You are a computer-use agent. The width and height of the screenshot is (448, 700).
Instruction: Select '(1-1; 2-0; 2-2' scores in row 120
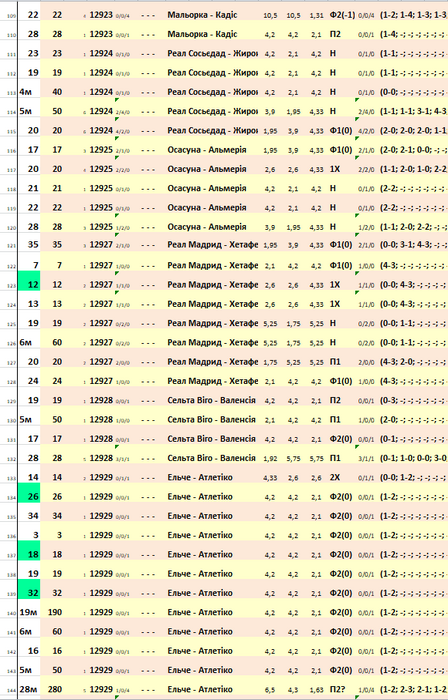pyautogui.click(x=413, y=227)
